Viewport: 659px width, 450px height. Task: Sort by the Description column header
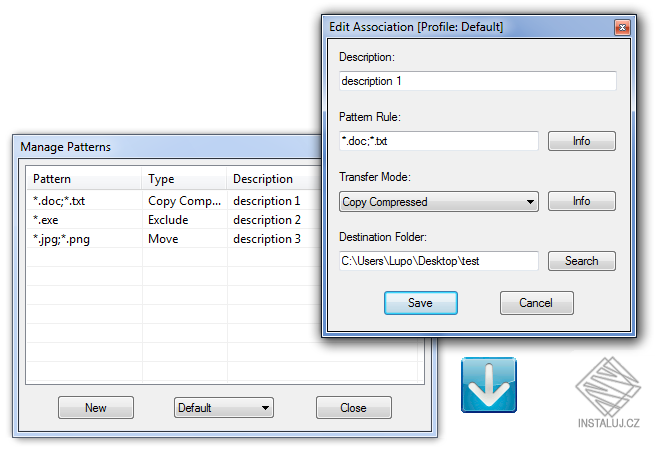click(274, 179)
